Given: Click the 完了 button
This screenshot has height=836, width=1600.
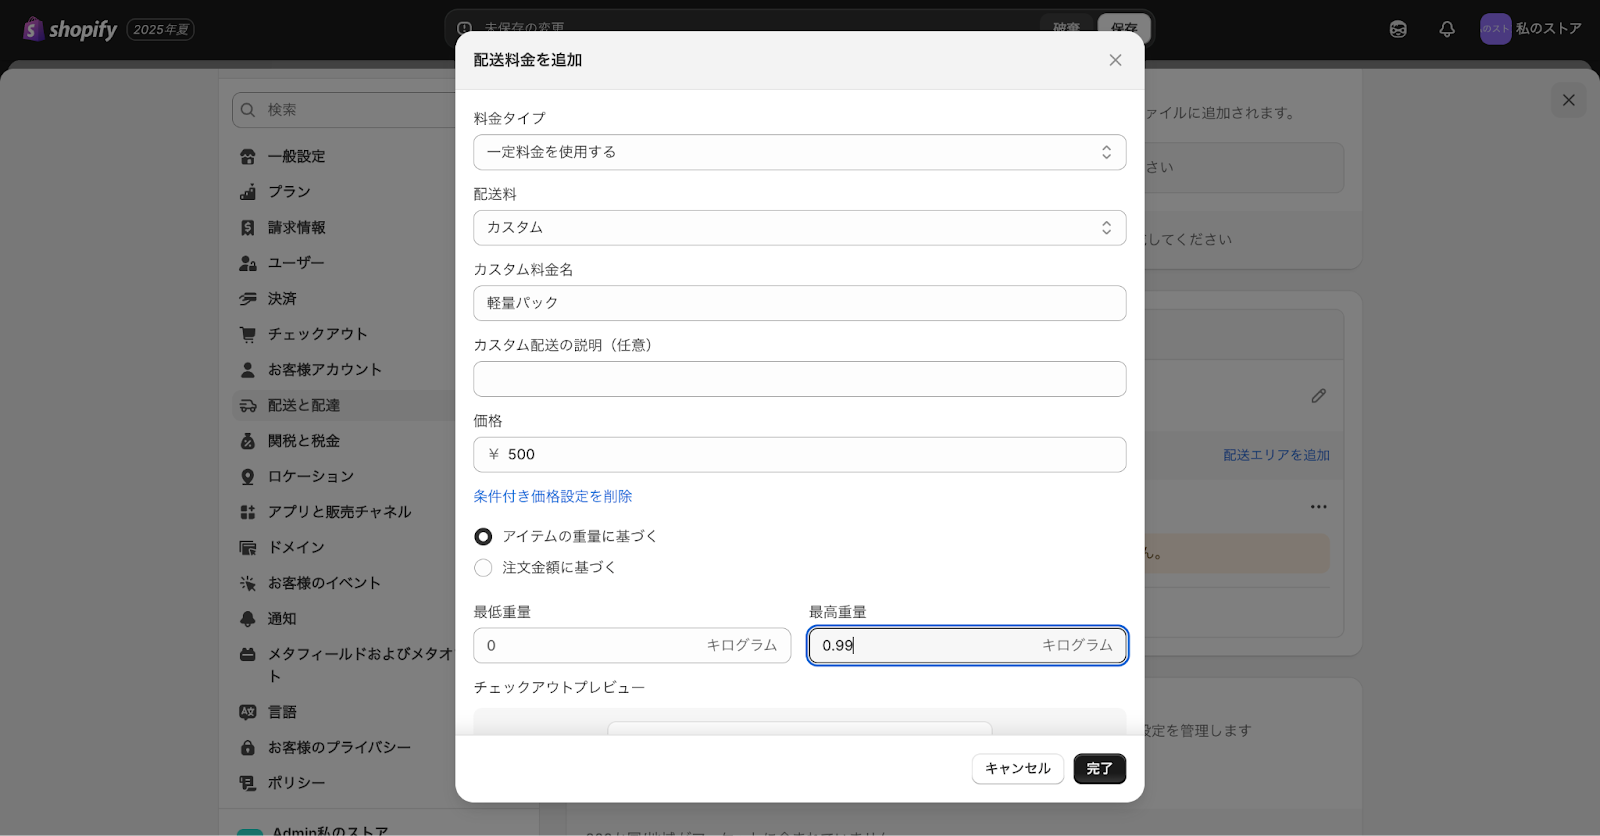Looking at the screenshot, I should [x=1100, y=769].
